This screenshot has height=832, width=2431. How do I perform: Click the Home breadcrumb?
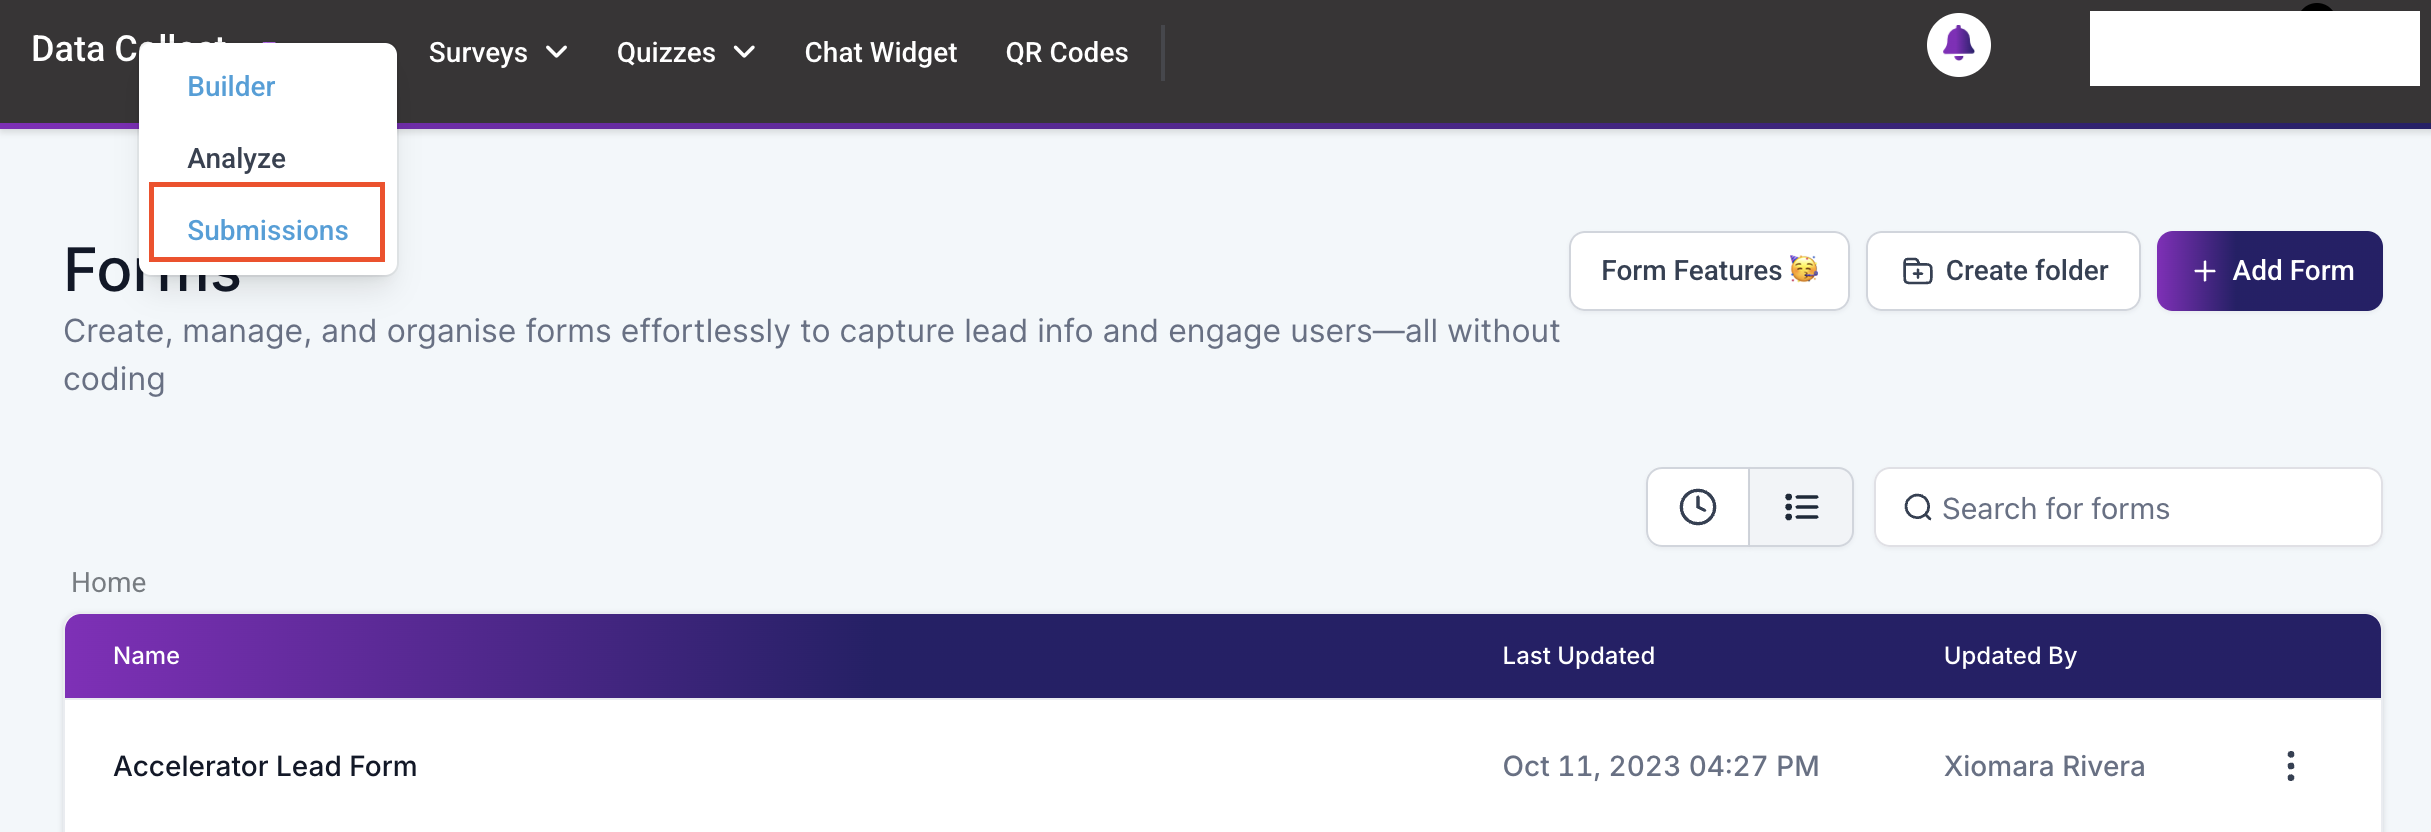[x=109, y=582]
